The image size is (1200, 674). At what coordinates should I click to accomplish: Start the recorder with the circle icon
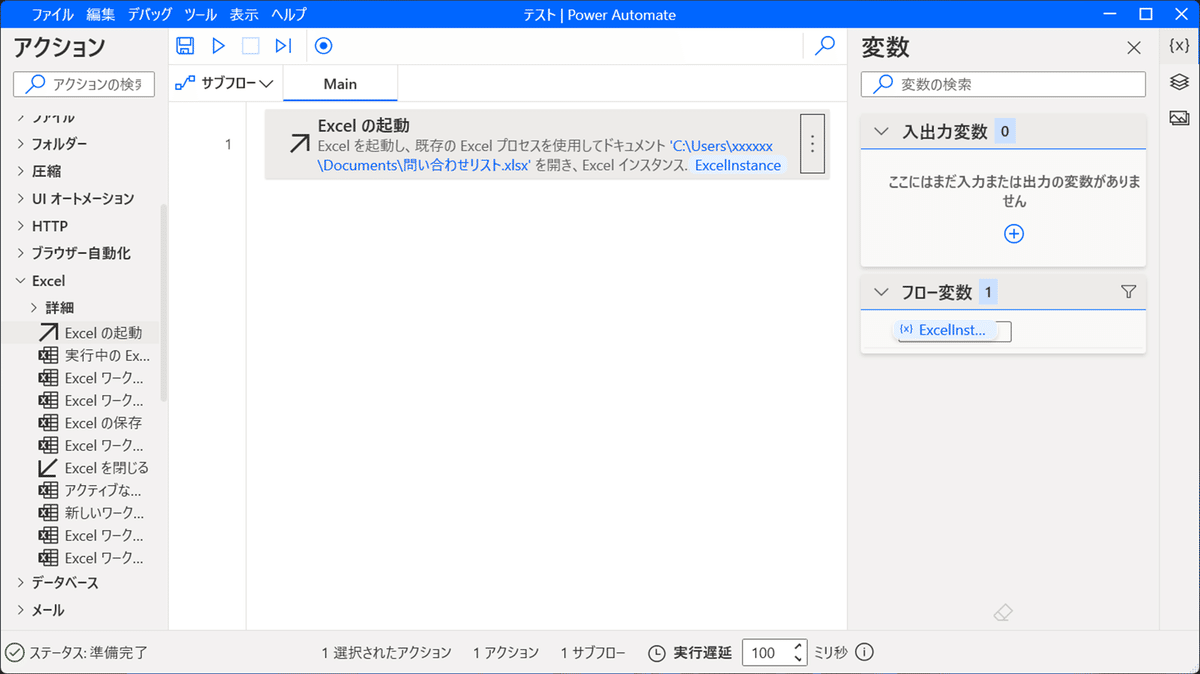pos(323,45)
